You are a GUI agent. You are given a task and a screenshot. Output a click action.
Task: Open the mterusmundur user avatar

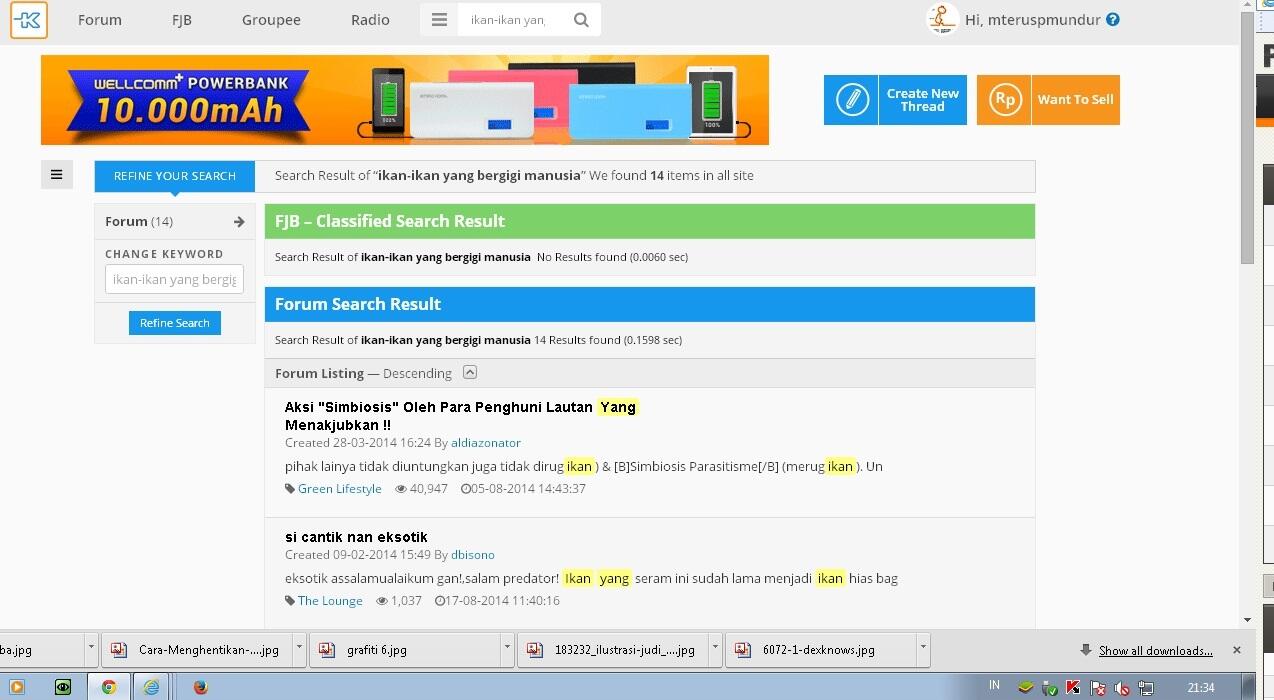[942, 19]
